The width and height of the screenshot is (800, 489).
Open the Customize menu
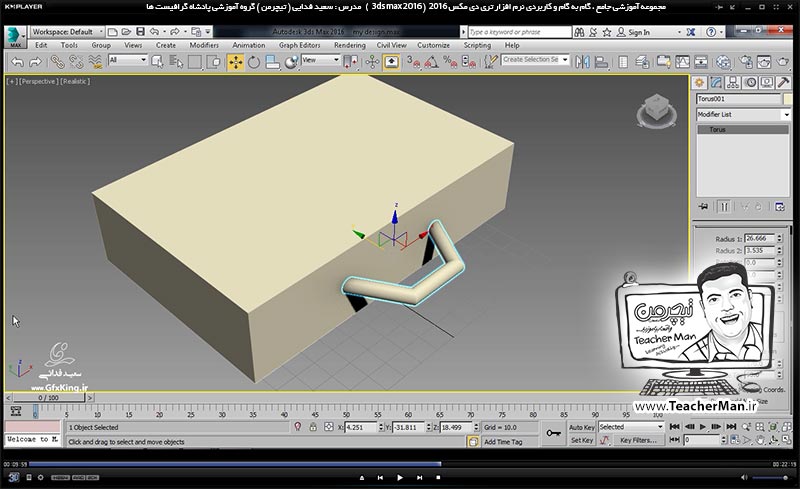tap(434, 45)
